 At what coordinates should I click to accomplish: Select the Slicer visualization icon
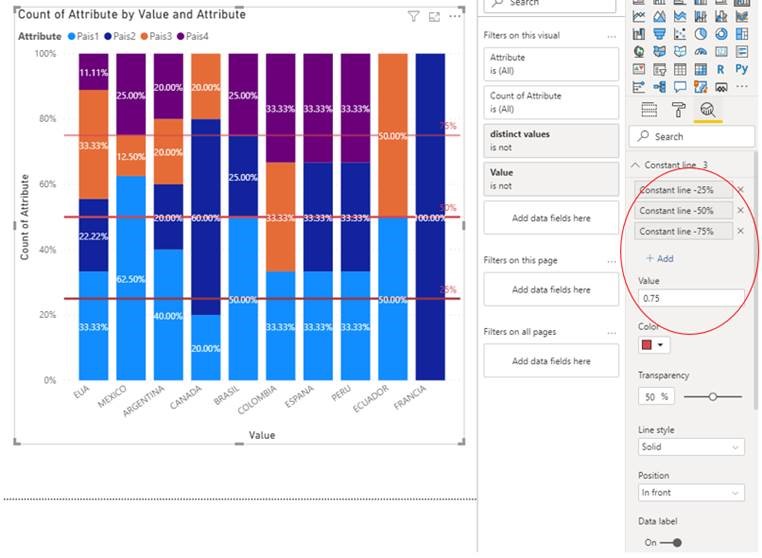[x=659, y=70]
